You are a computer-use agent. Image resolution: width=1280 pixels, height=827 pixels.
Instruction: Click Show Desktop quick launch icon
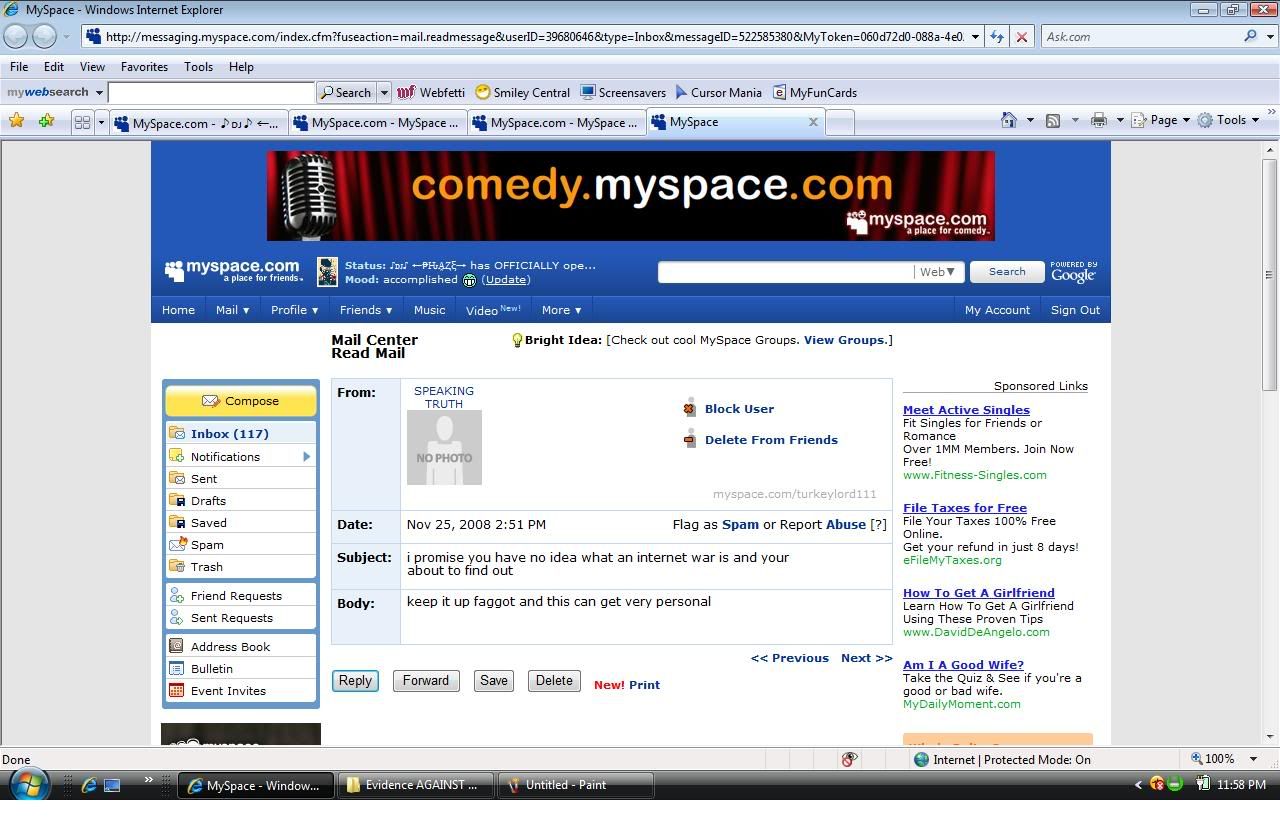pyautogui.click(x=112, y=785)
